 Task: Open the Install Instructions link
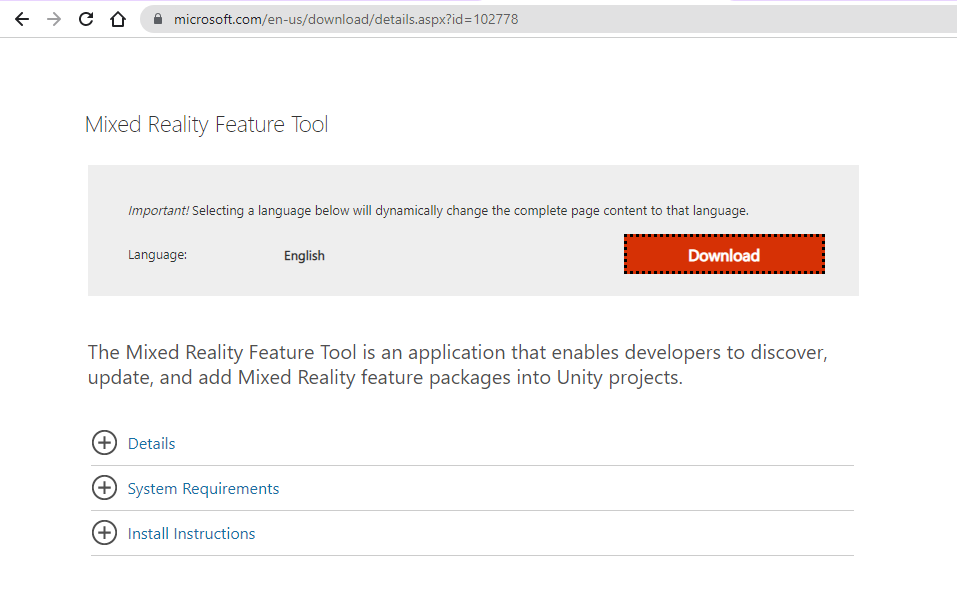[192, 534]
